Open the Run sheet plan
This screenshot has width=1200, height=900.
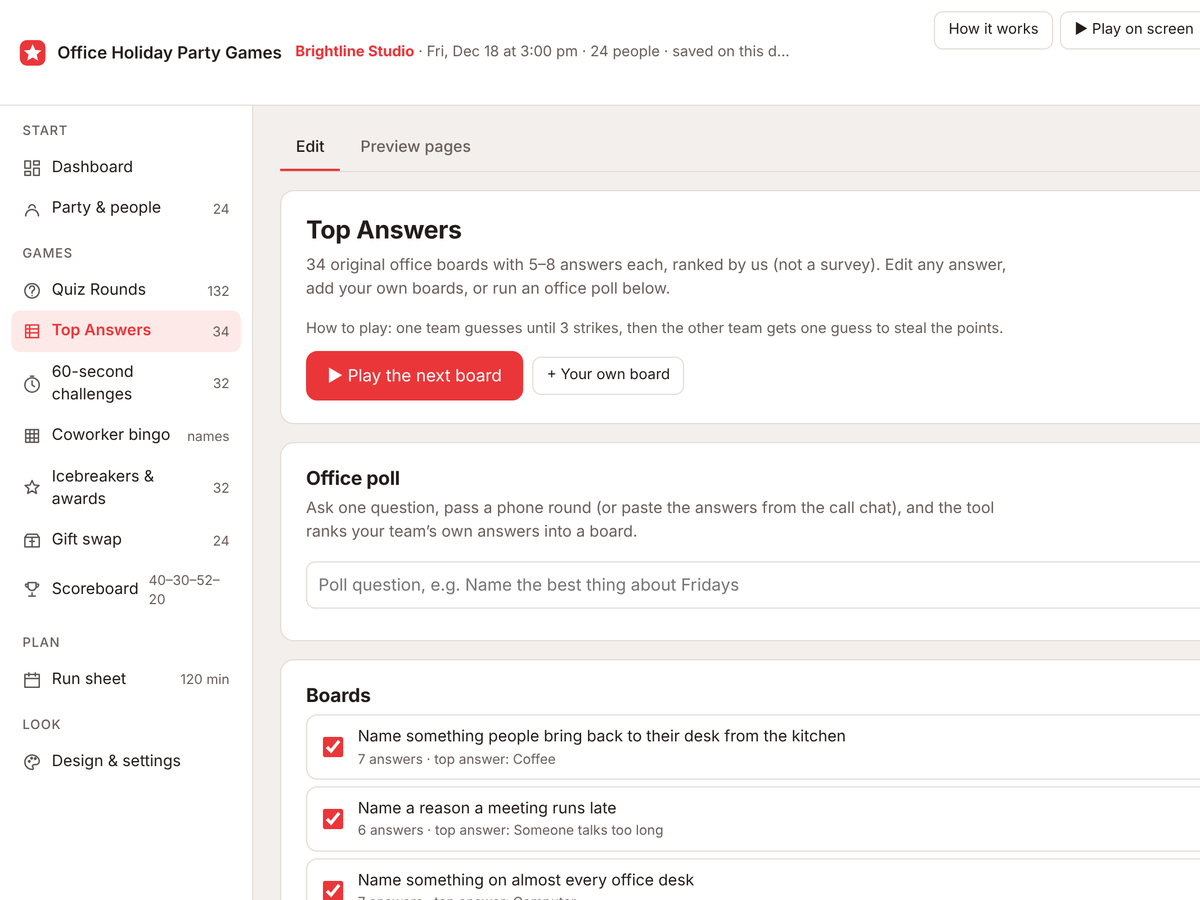click(126, 679)
